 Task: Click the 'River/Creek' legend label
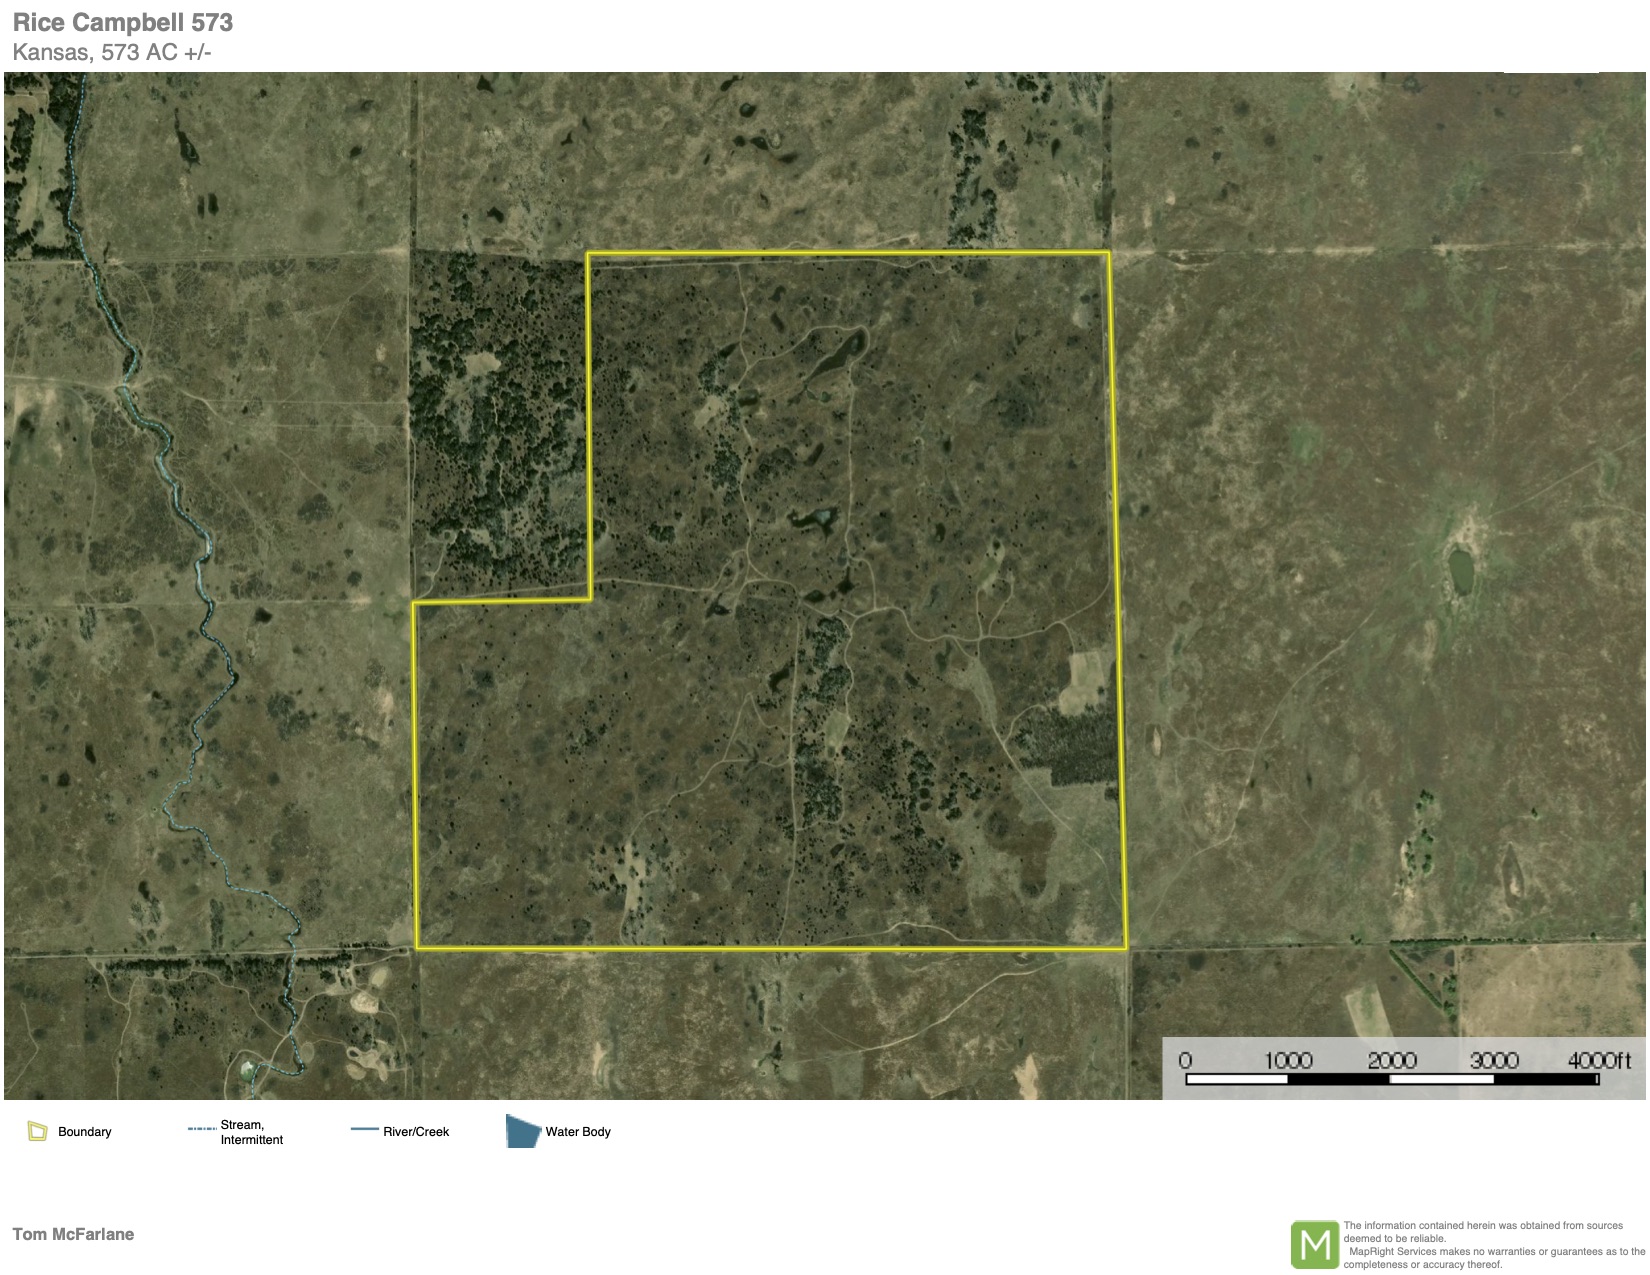416,1132
